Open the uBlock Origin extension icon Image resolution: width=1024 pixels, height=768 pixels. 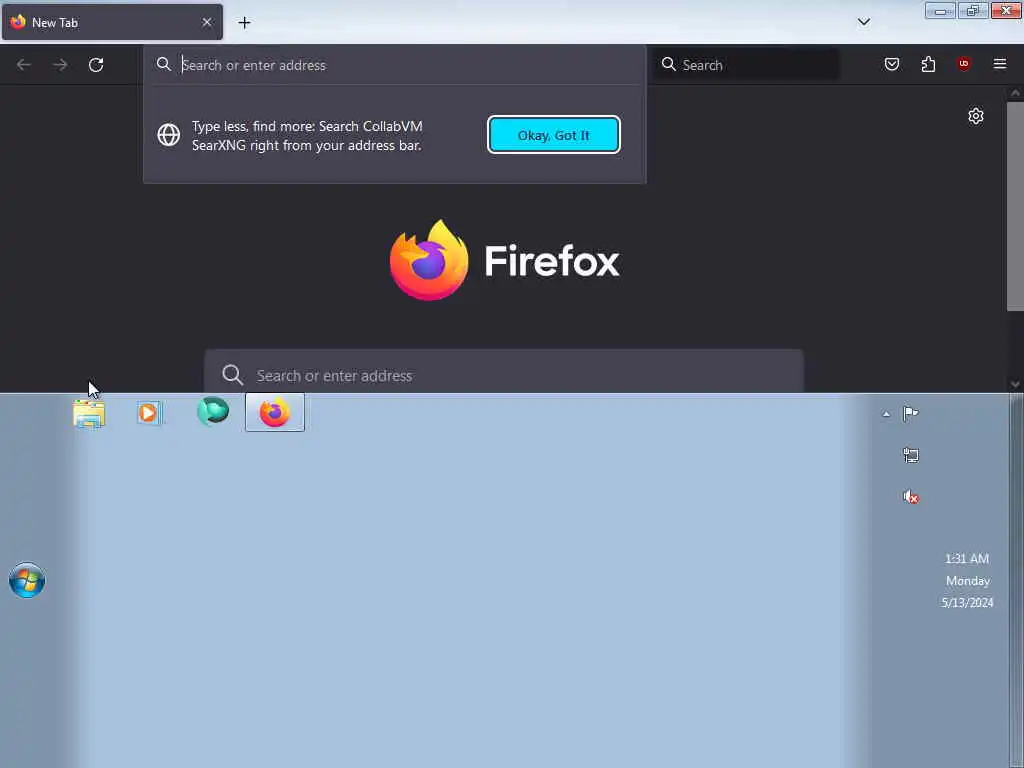coord(963,63)
